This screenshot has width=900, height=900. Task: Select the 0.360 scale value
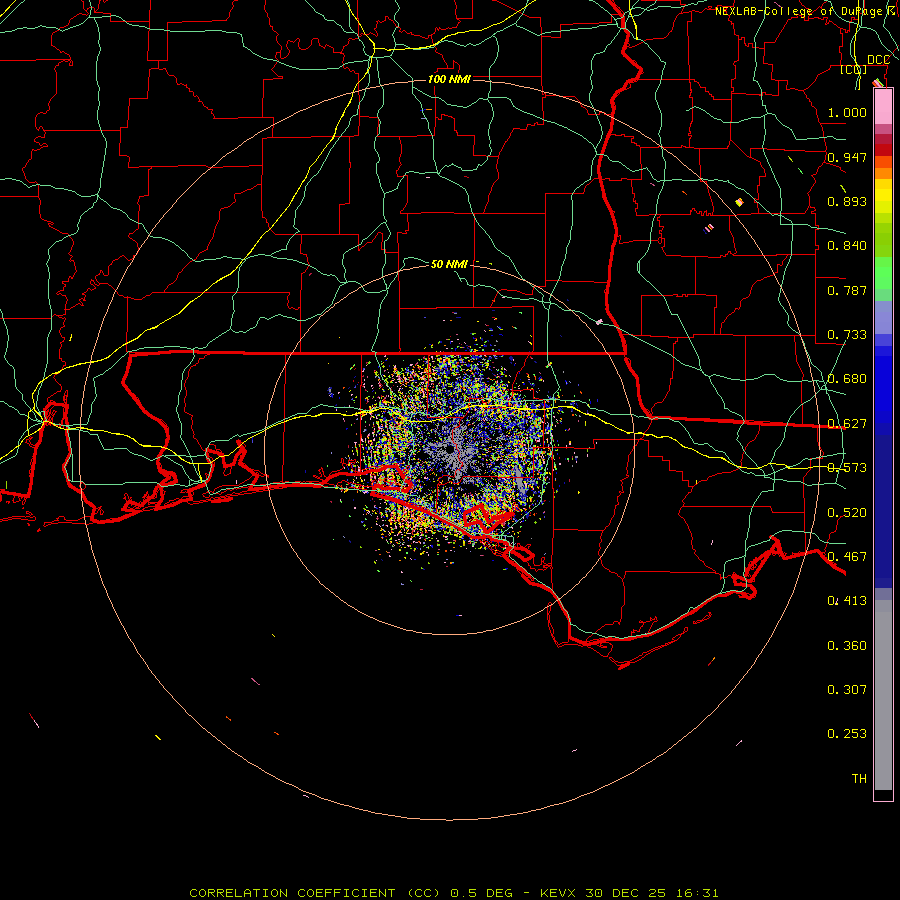tap(847, 646)
